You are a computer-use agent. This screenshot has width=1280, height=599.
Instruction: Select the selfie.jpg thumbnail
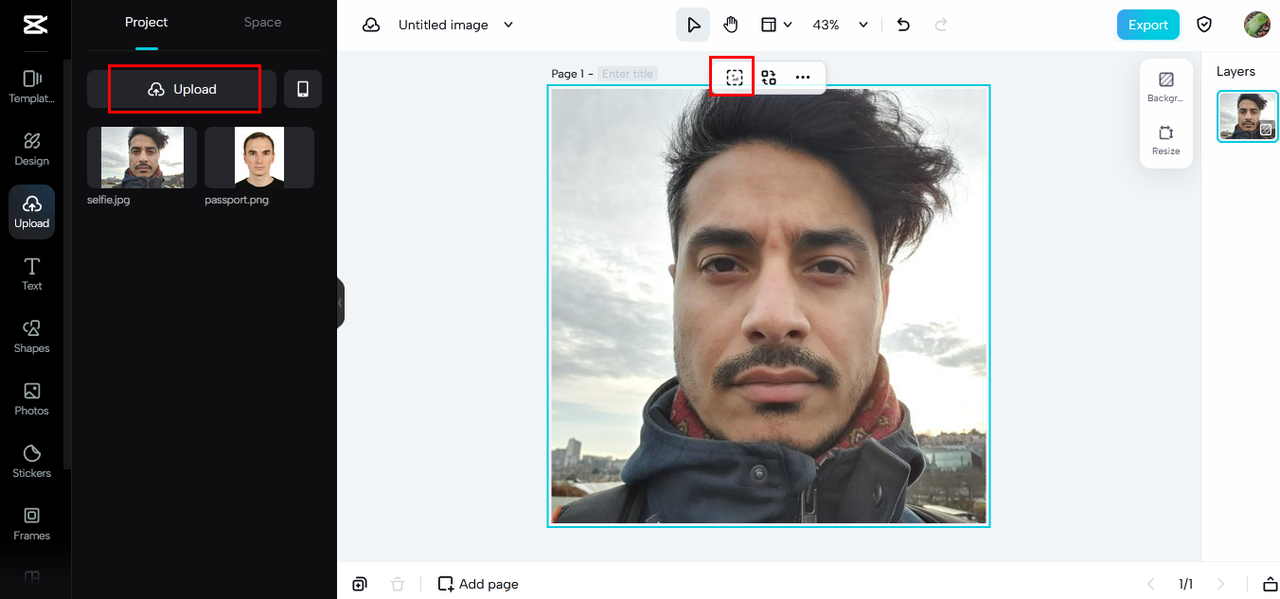[142, 157]
